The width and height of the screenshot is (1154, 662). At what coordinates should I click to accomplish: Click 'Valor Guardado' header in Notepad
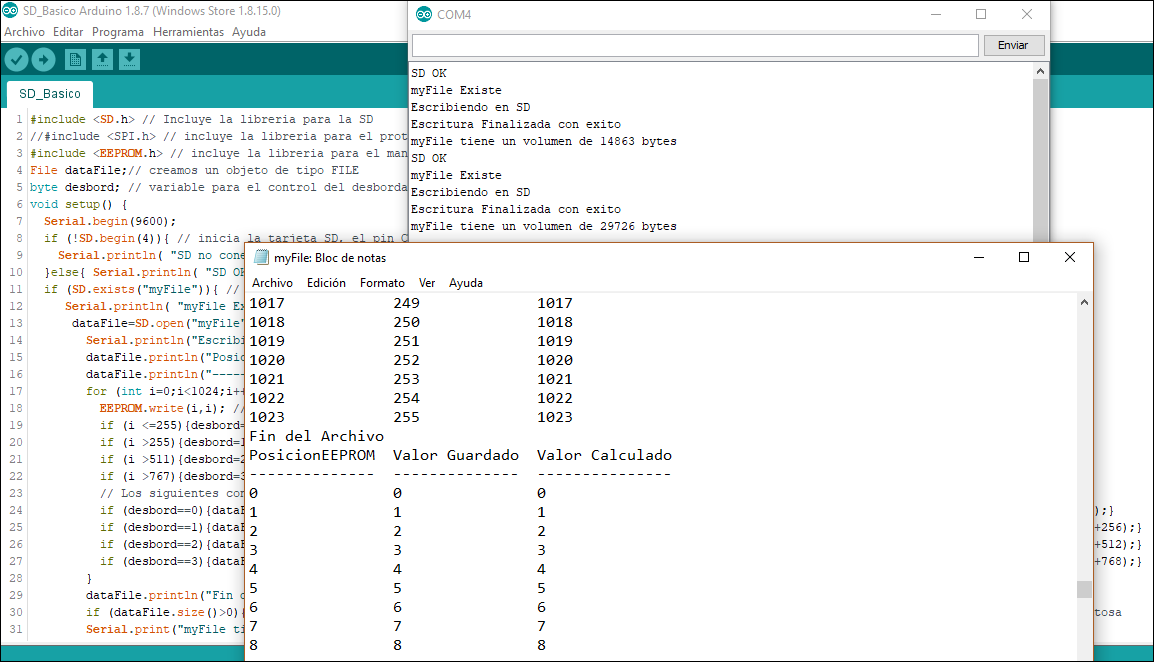456,455
